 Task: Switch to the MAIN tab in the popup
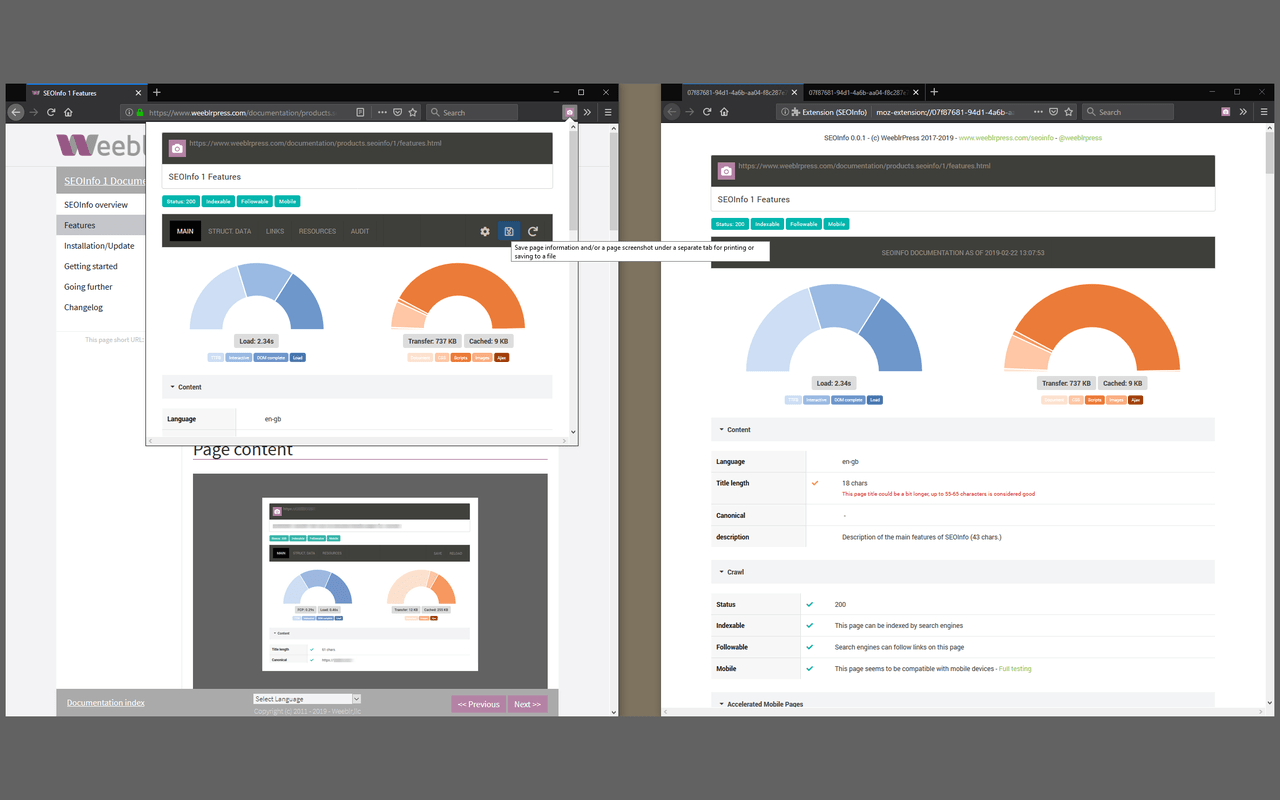pos(185,231)
